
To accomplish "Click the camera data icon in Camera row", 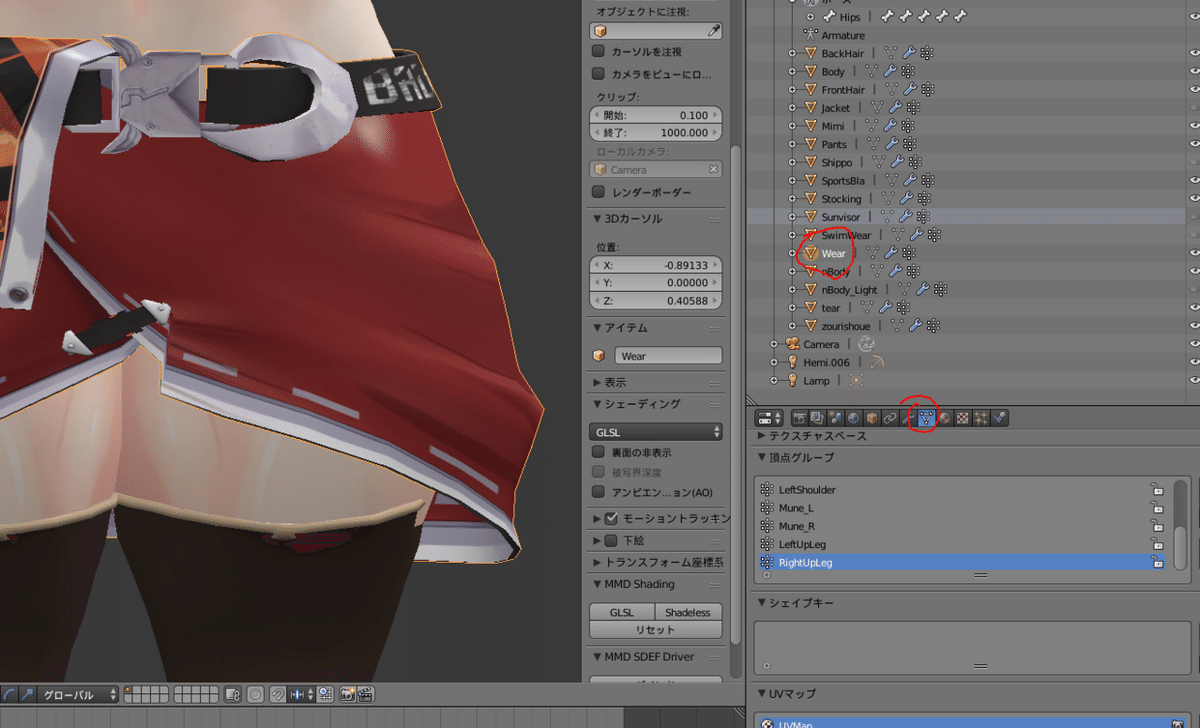I will coord(866,344).
